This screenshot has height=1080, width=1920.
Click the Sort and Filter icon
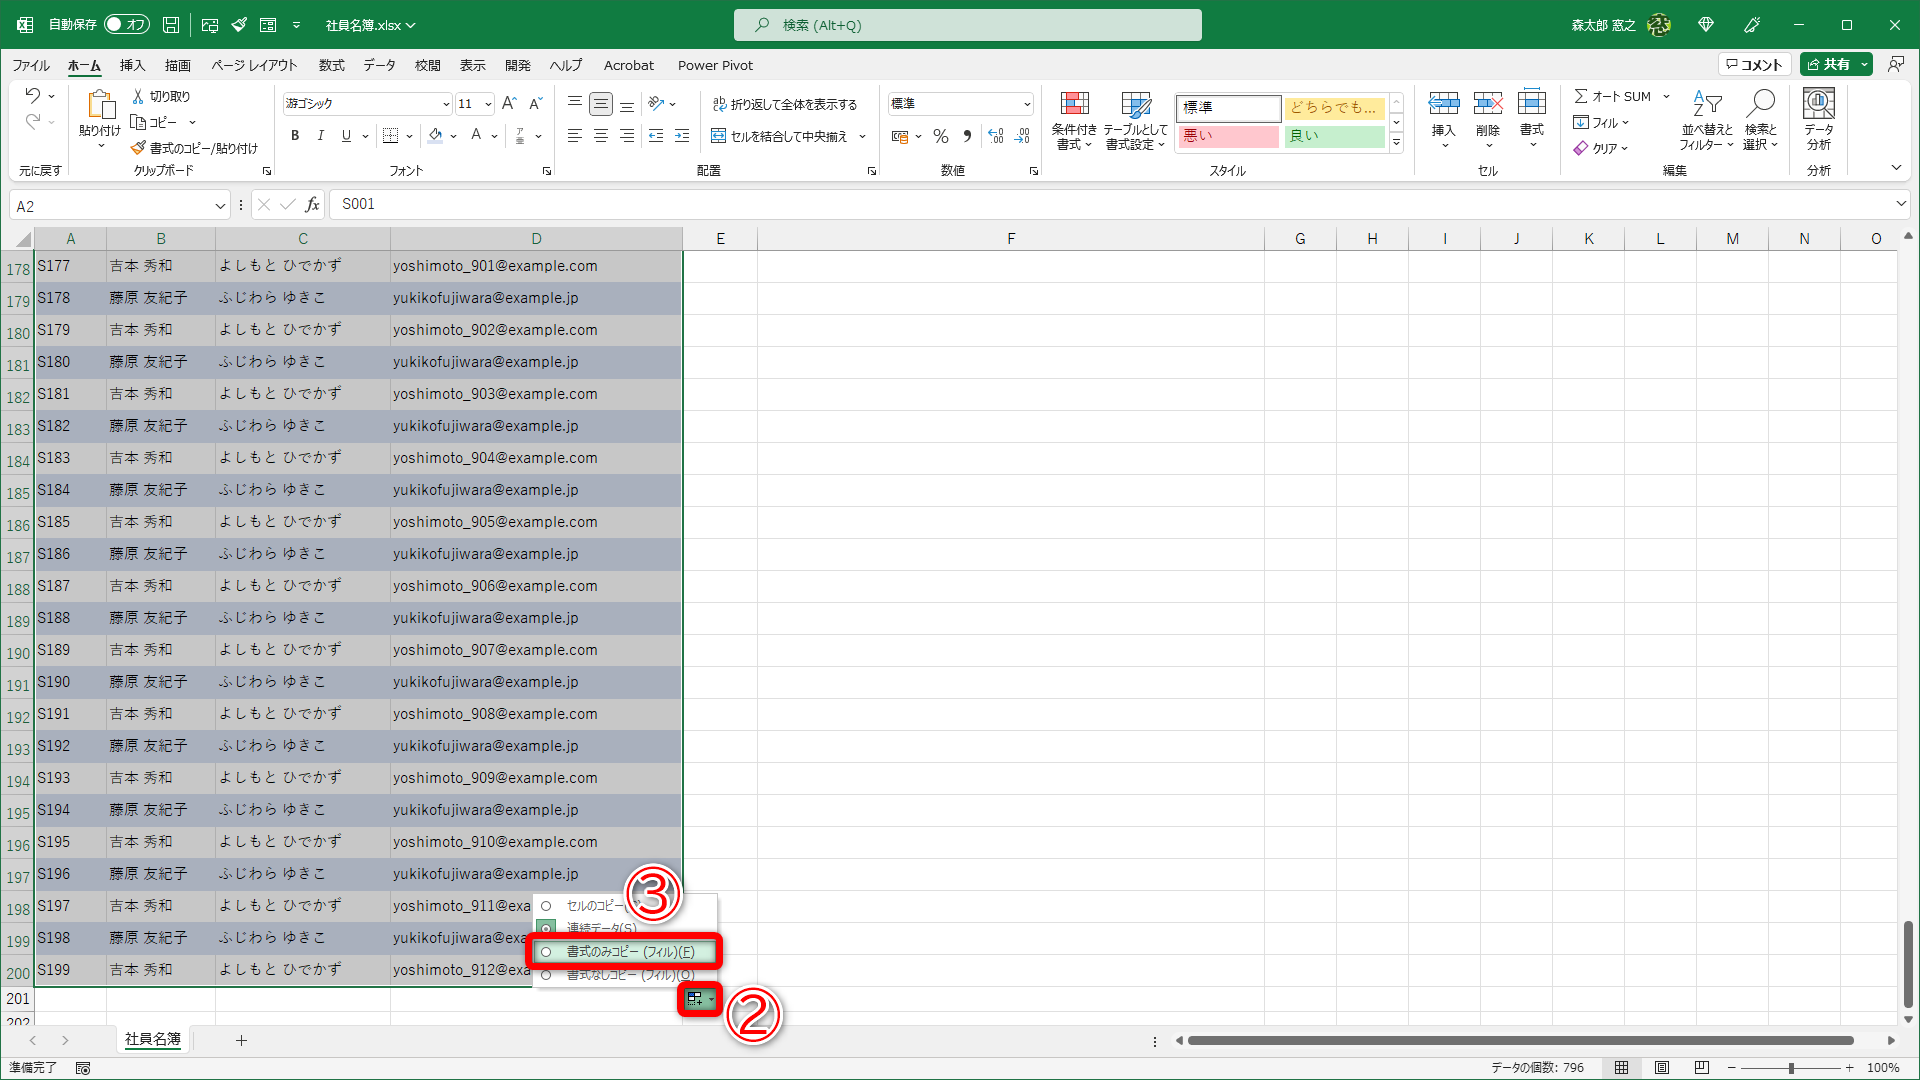coord(1706,105)
